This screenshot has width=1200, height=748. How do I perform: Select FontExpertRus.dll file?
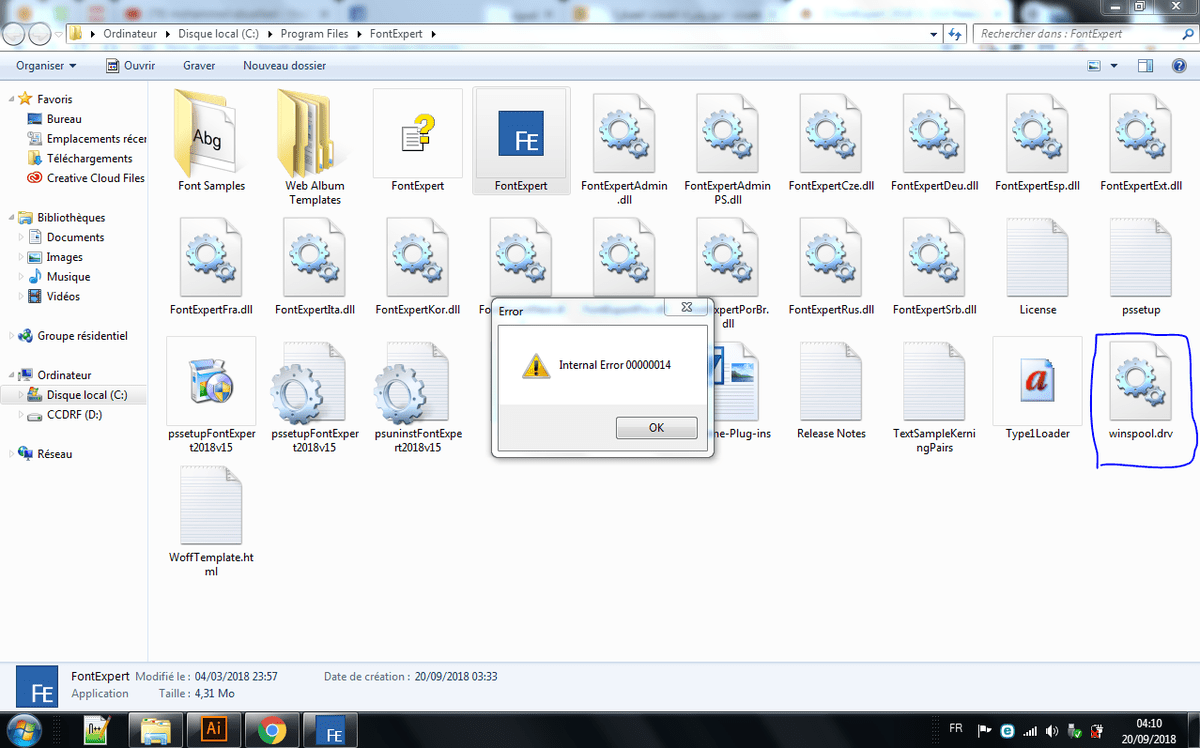831,264
